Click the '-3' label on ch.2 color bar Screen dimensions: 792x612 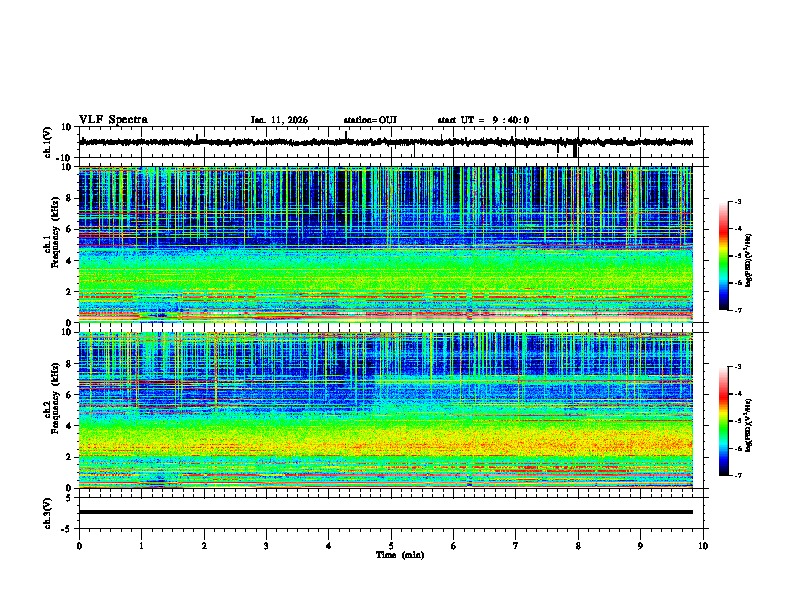point(738,367)
